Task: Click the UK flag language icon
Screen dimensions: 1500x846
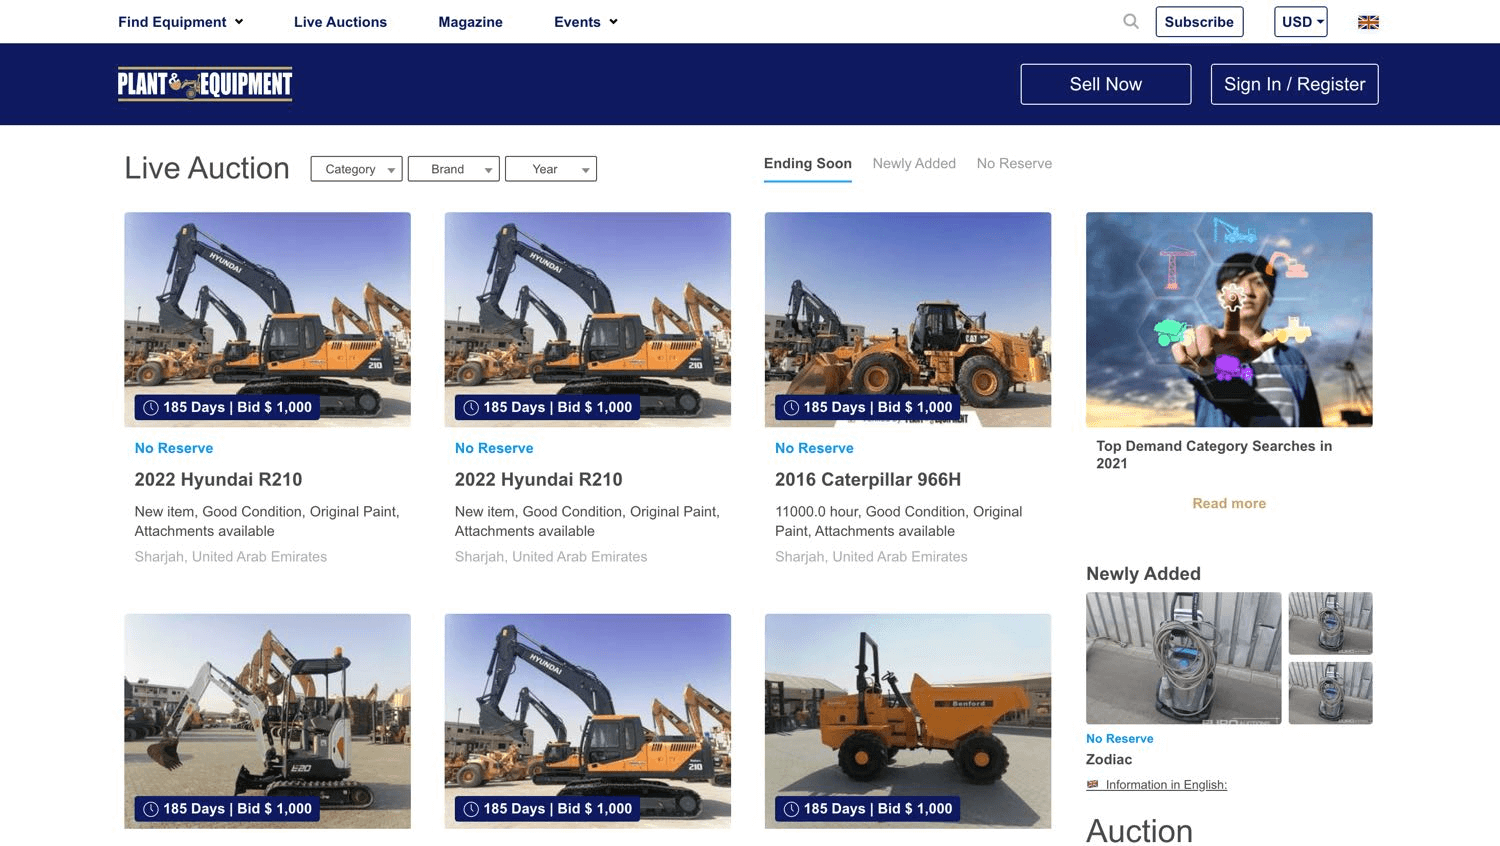Action: (x=1368, y=22)
